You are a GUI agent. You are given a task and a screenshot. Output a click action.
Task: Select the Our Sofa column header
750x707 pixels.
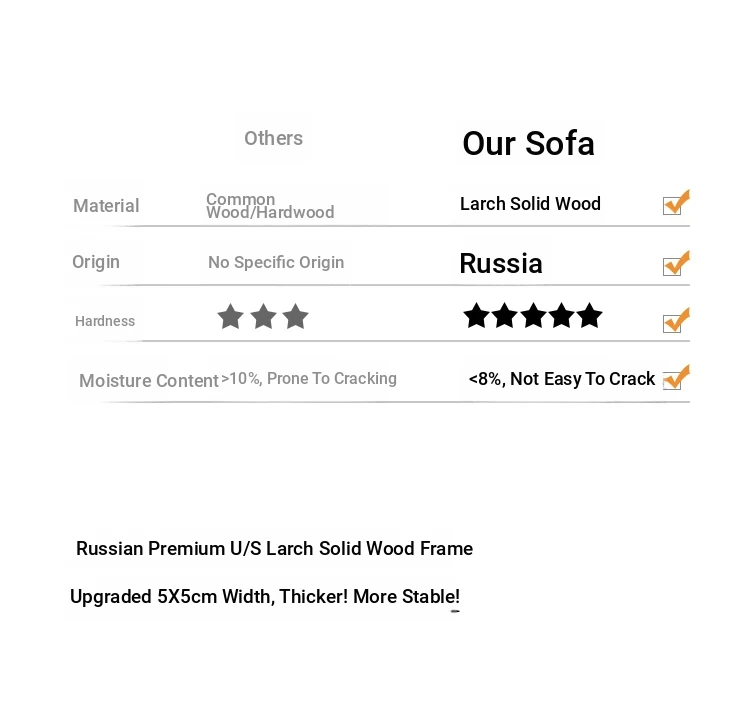click(x=528, y=144)
